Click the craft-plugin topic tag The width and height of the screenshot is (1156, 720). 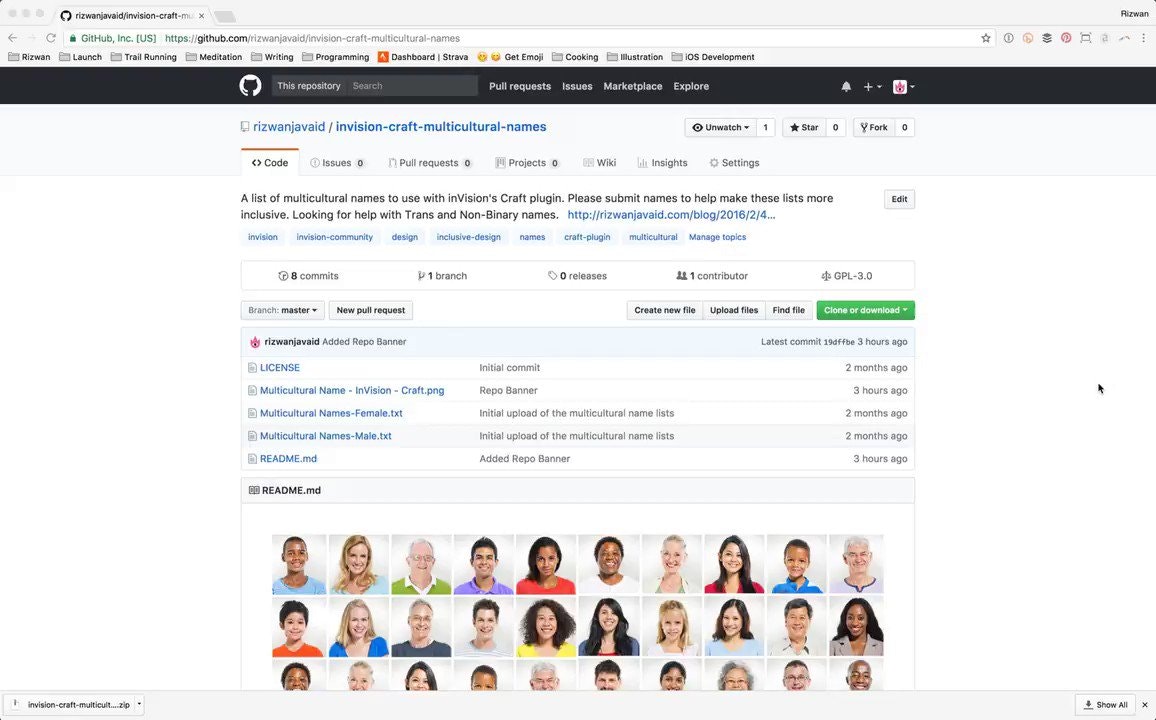click(587, 237)
